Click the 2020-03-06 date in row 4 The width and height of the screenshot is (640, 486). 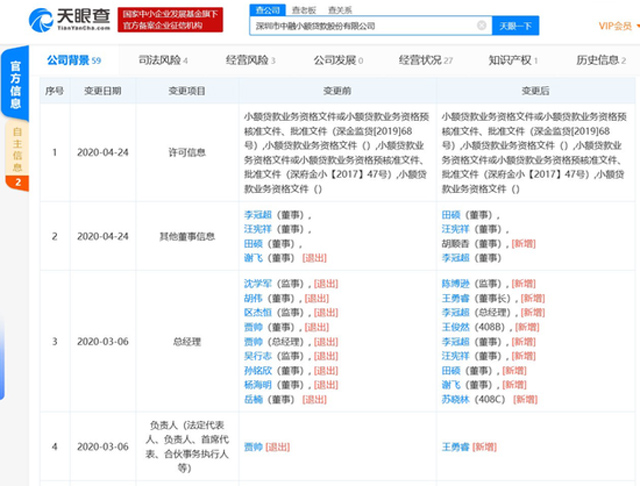(102, 447)
